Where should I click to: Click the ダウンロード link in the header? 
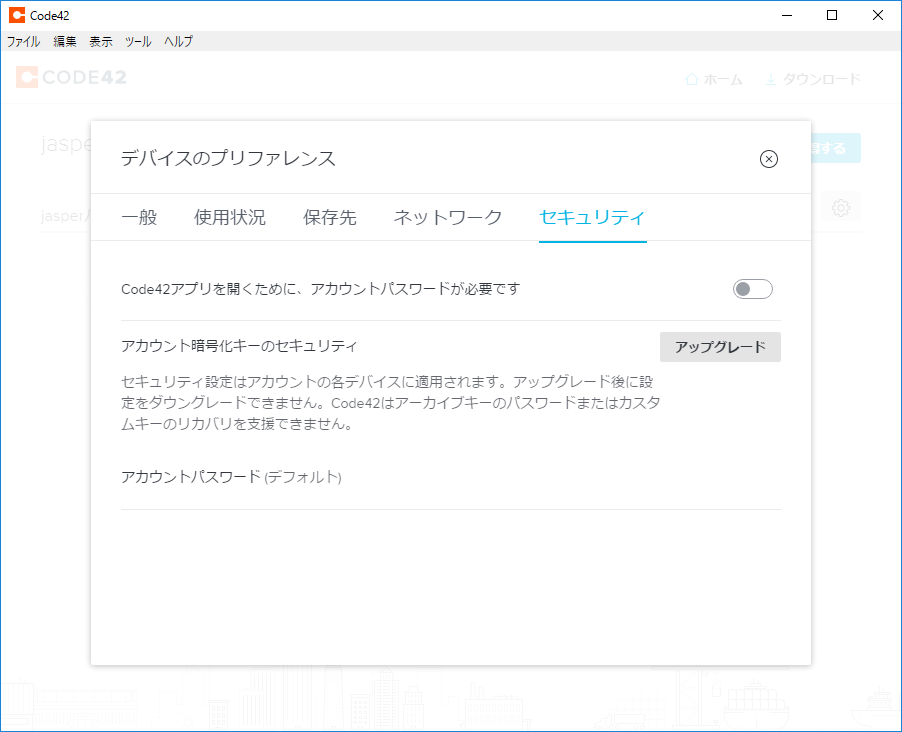tap(813, 79)
